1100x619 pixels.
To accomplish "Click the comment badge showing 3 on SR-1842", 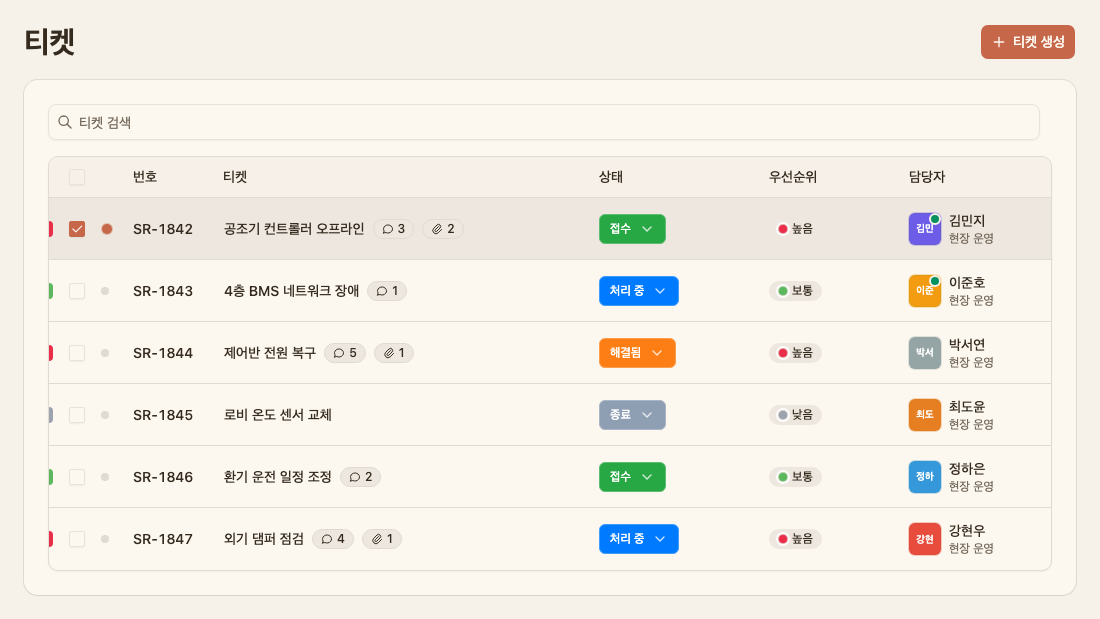I will 394,229.
